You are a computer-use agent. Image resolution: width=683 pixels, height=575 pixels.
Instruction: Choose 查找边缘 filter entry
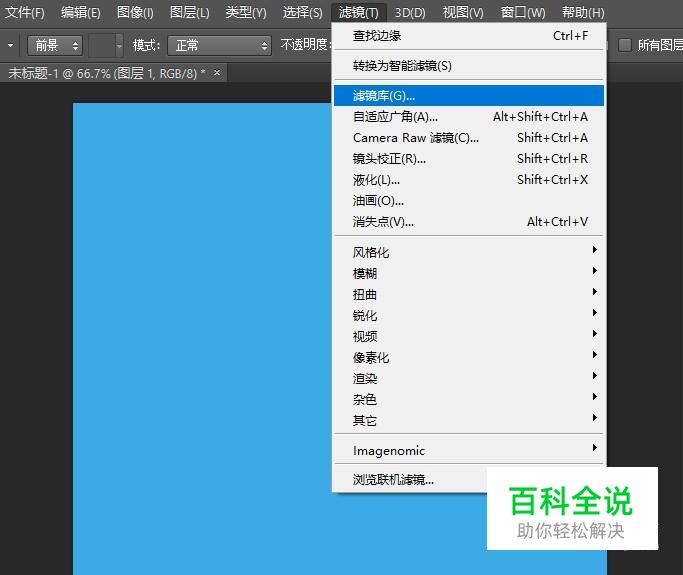pos(469,36)
